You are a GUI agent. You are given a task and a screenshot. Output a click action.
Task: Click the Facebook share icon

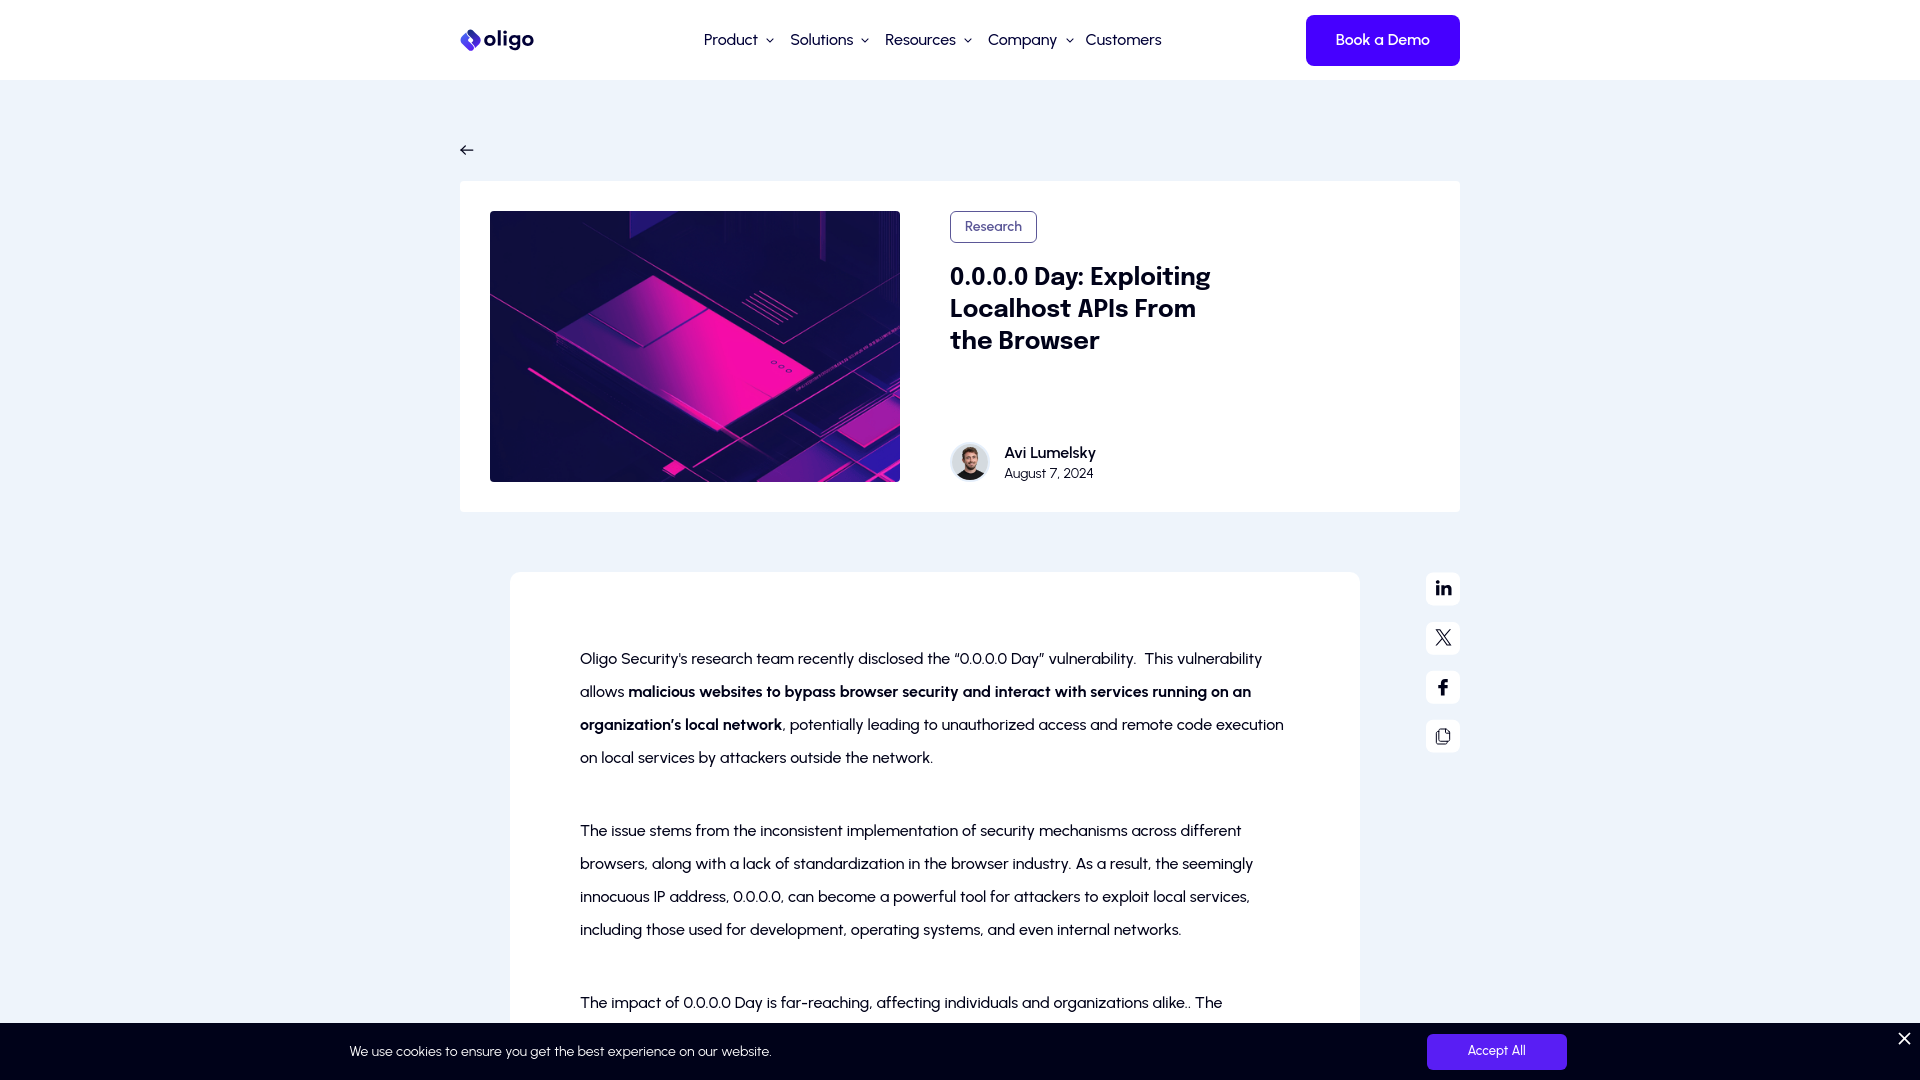click(x=1443, y=687)
